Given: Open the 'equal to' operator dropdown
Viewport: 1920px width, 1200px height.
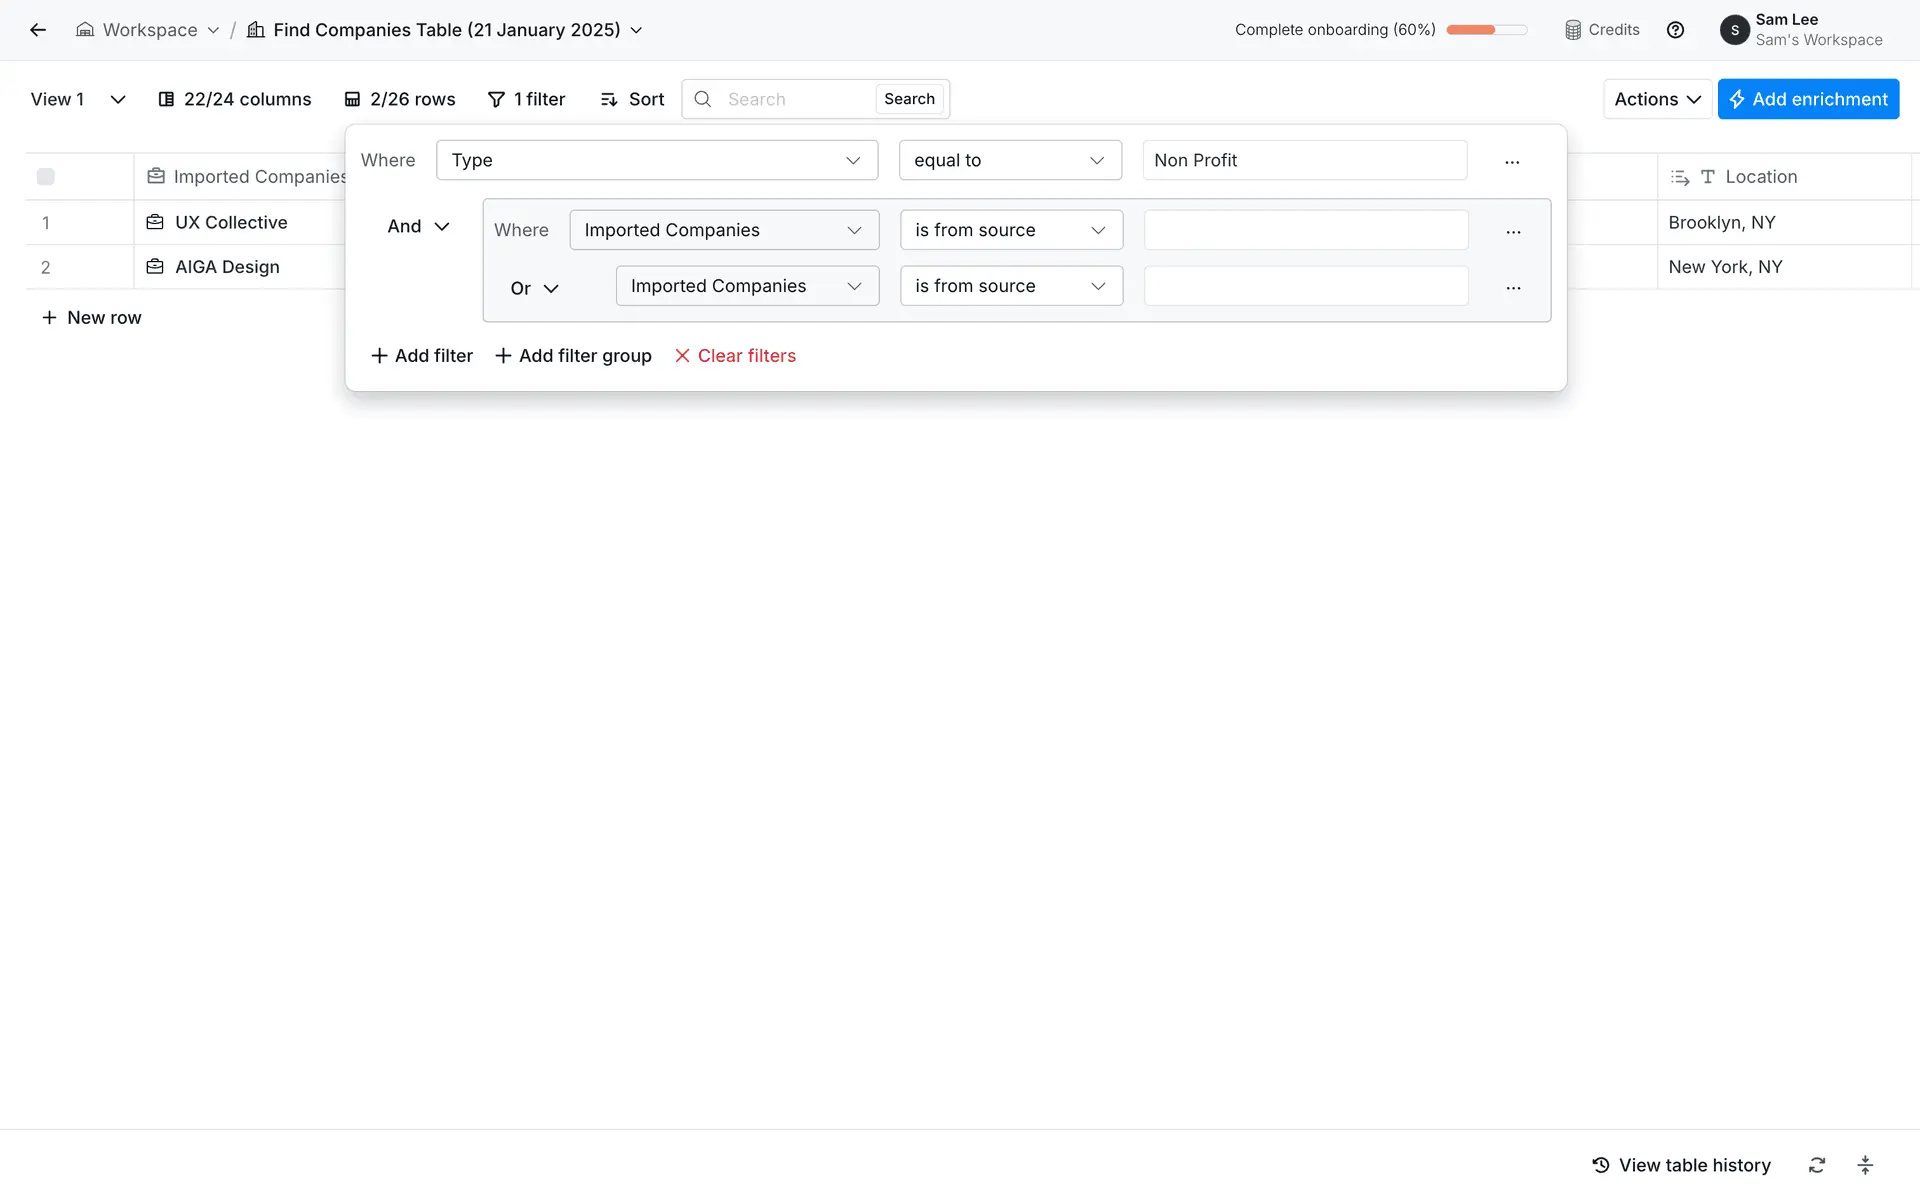Looking at the screenshot, I should (x=1010, y=160).
